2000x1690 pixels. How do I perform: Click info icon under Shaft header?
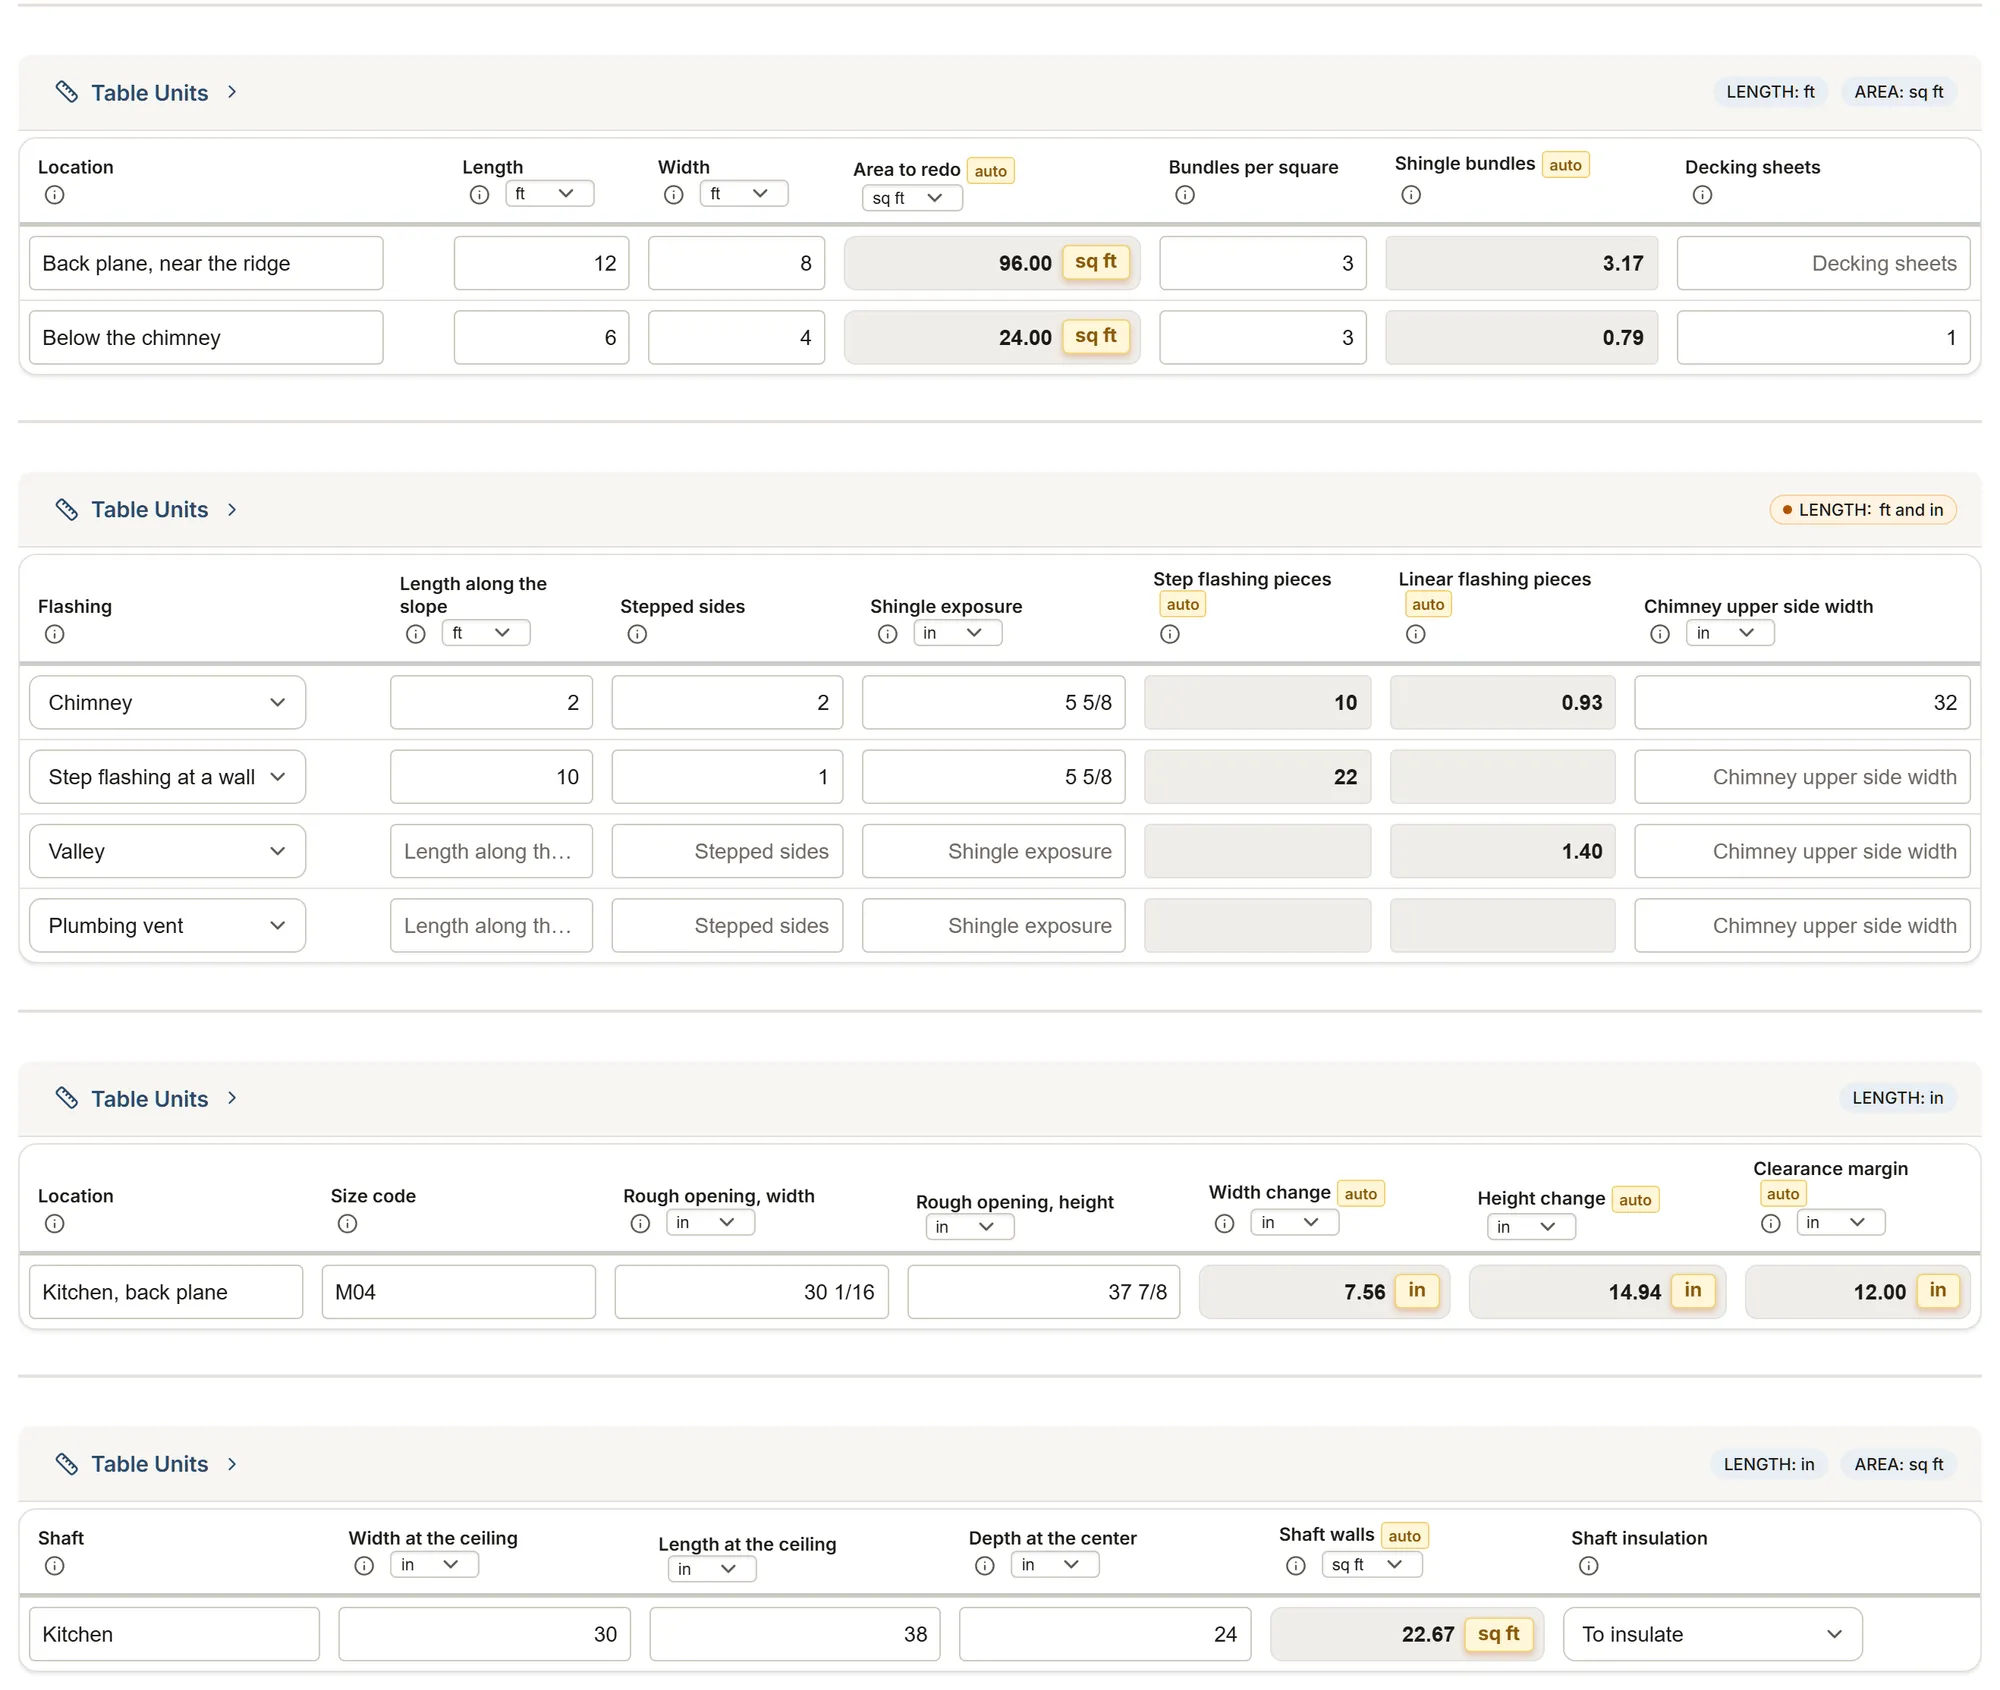tap(55, 1565)
